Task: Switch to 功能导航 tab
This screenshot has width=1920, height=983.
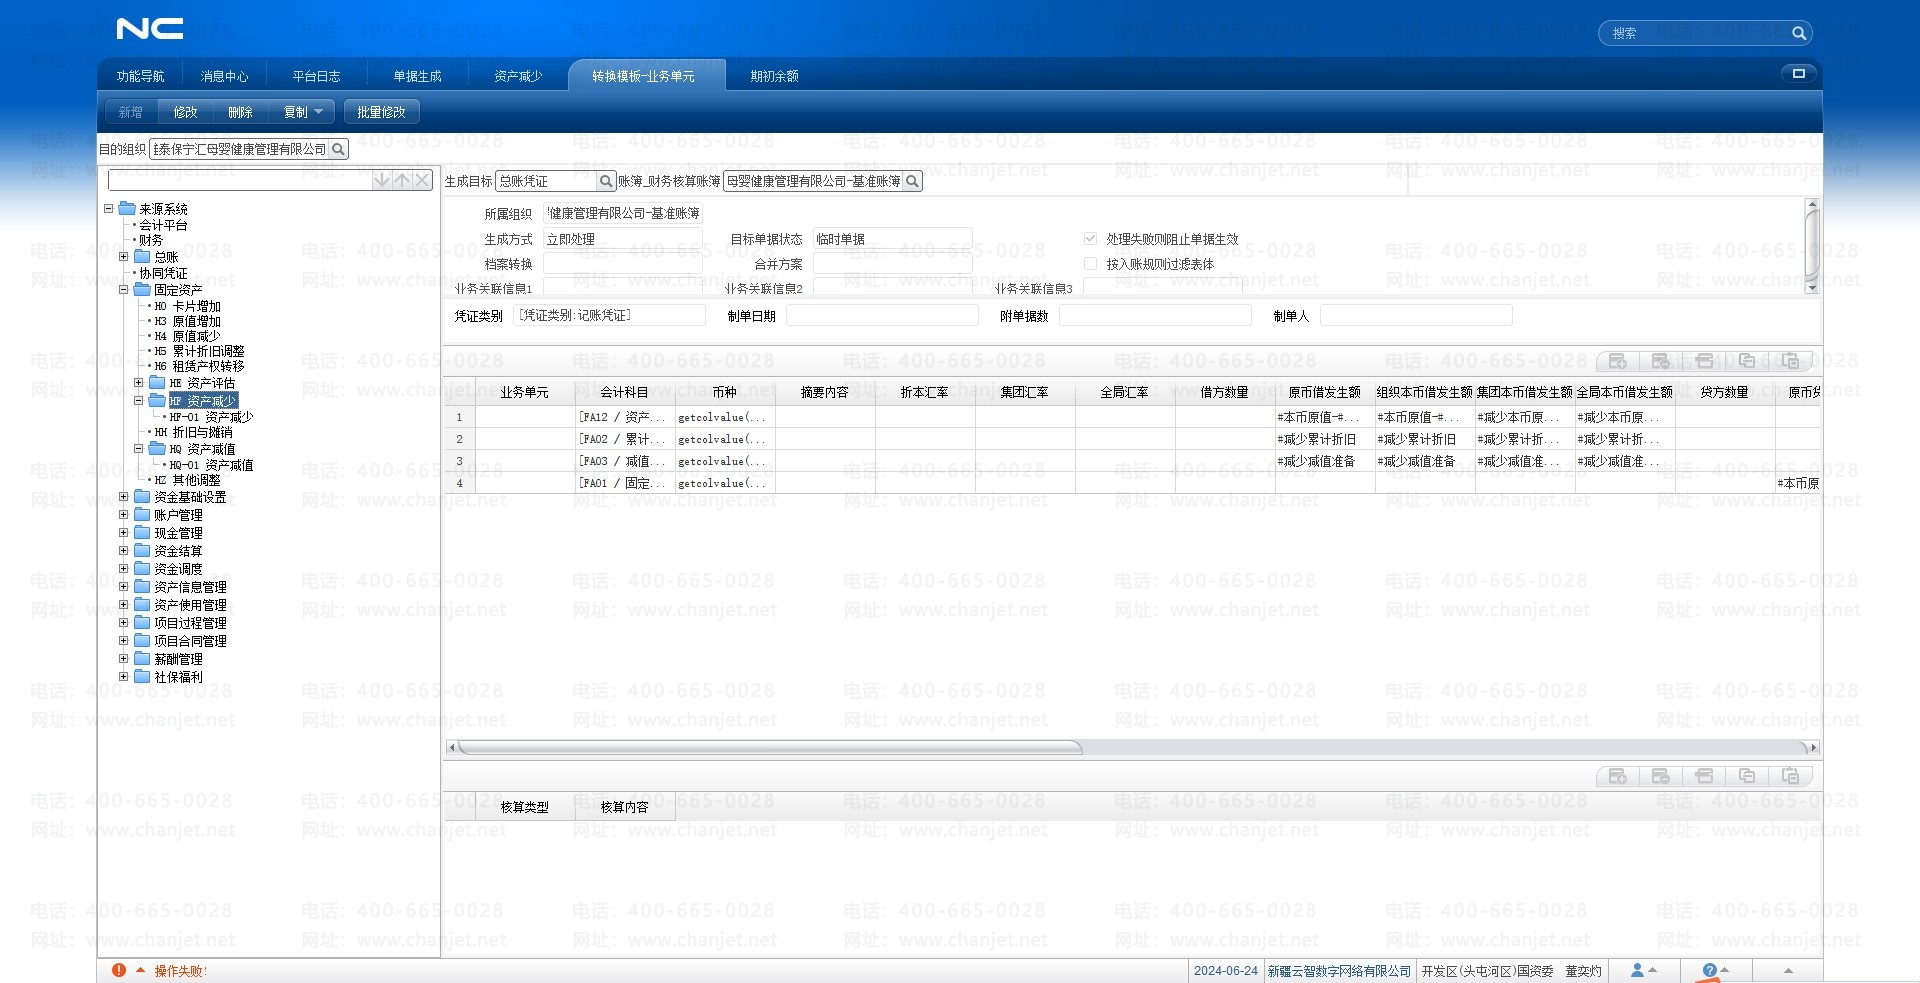Action: 140,76
